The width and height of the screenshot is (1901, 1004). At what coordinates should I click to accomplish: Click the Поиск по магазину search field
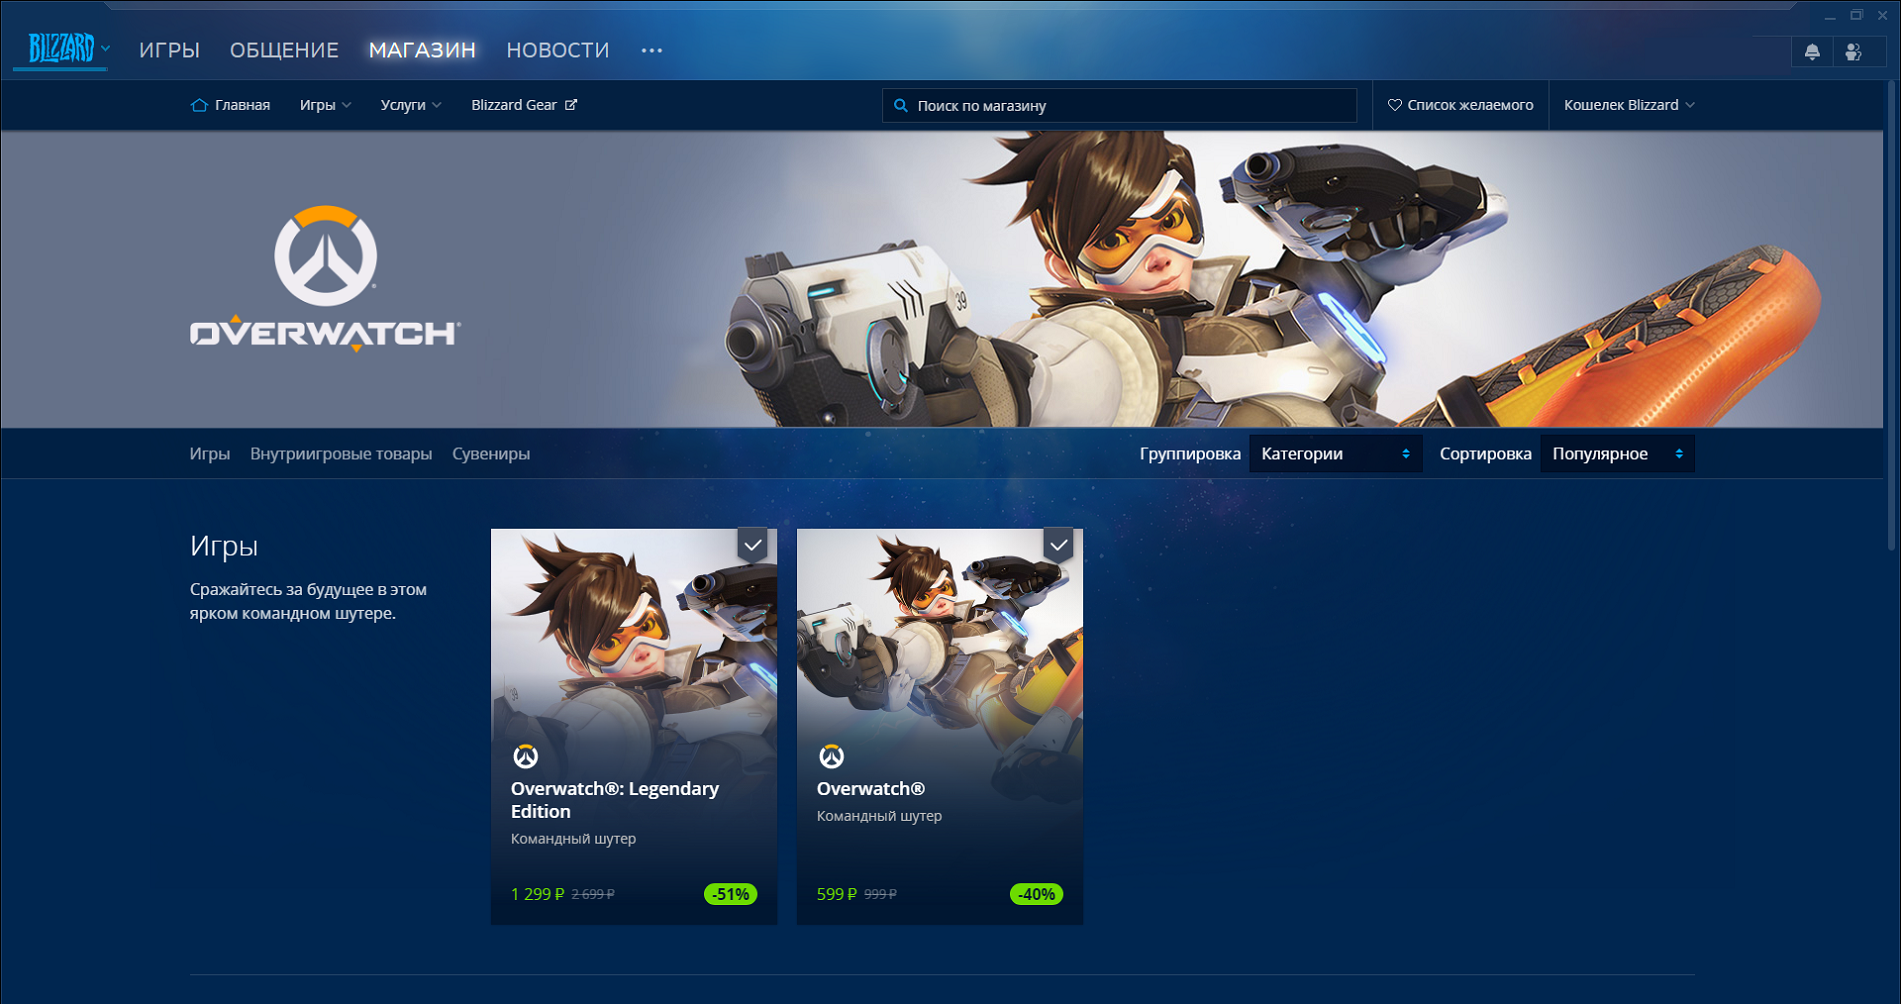[1130, 106]
